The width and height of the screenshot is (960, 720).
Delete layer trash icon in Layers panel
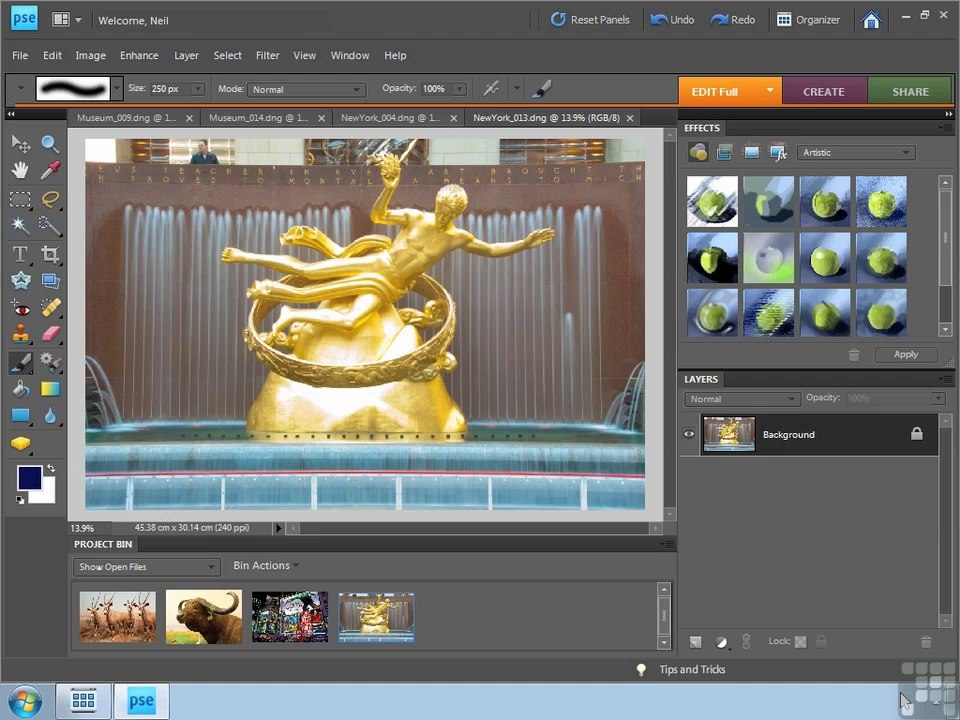pyautogui.click(x=926, y=642)
